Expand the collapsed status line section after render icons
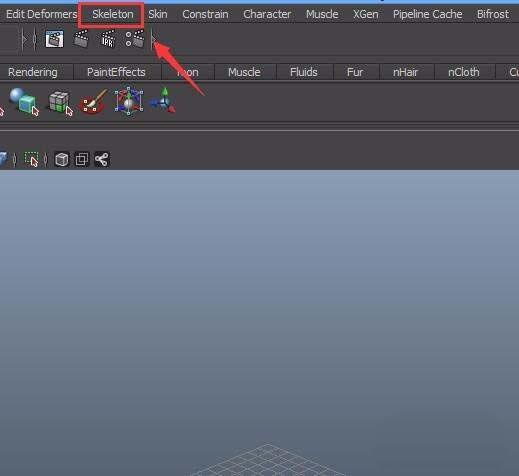519x476 pixels. [x=153, y=39]
